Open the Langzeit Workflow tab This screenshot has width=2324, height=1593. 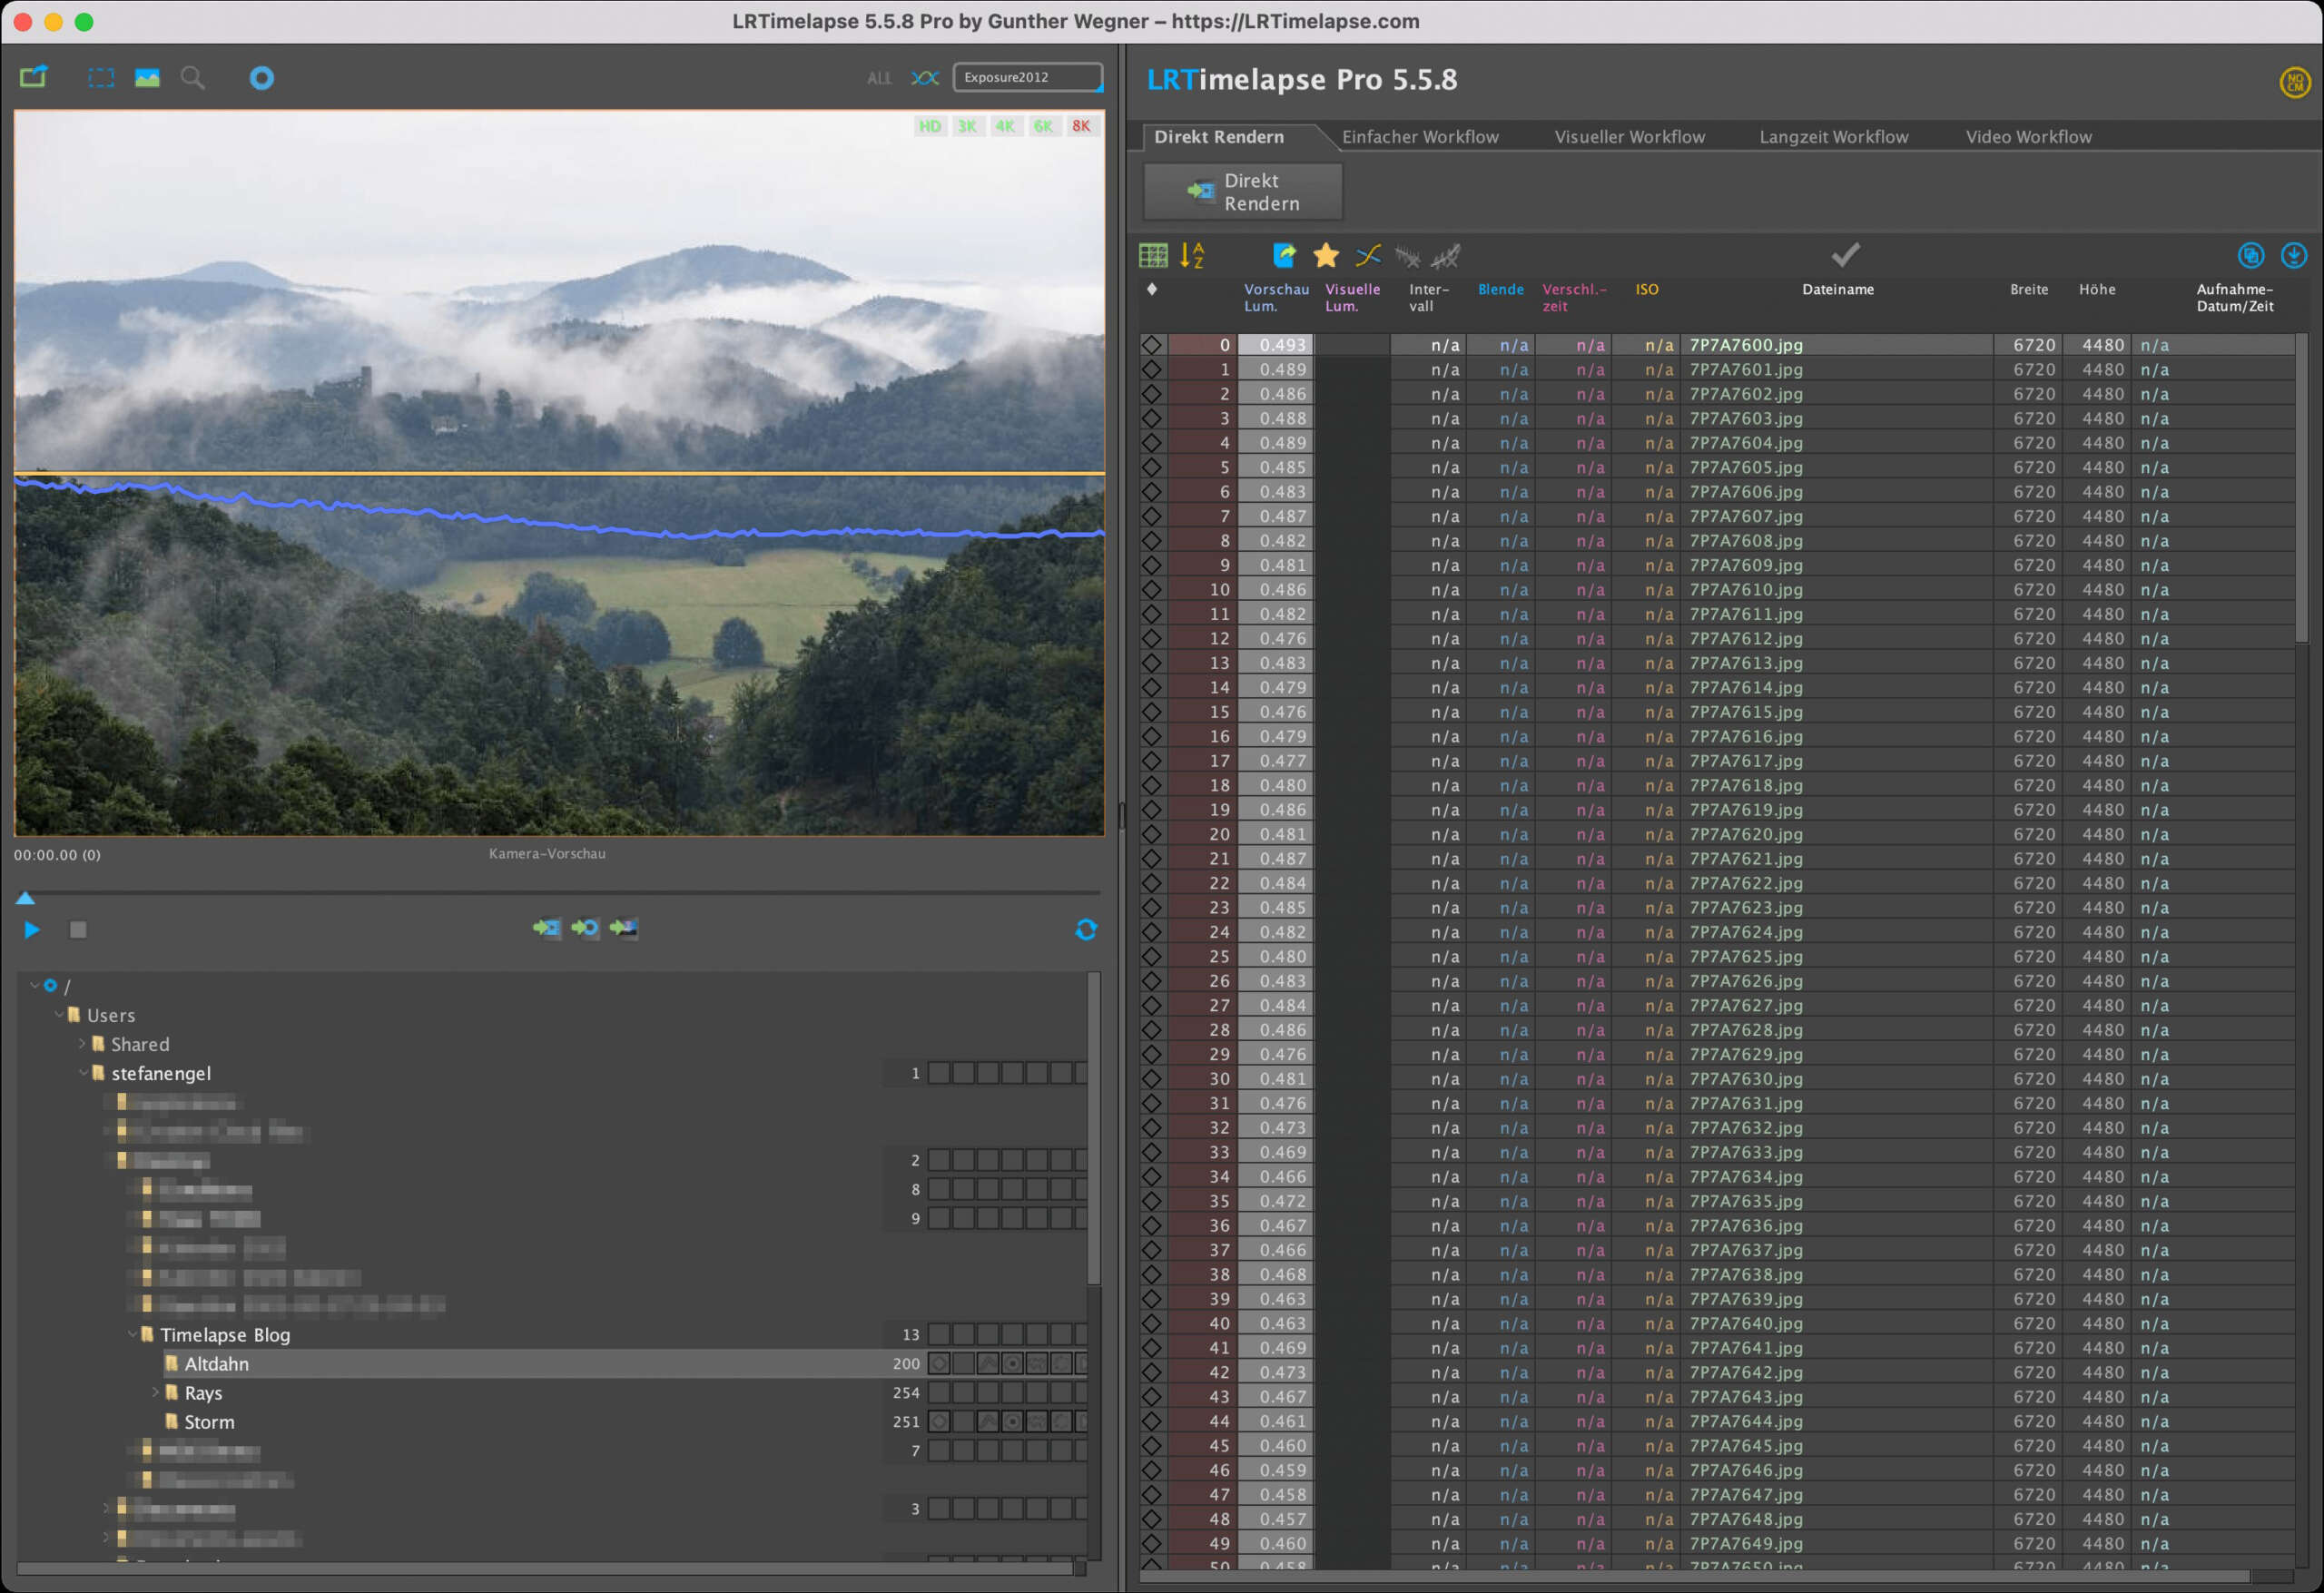(x=1833, y=136)
